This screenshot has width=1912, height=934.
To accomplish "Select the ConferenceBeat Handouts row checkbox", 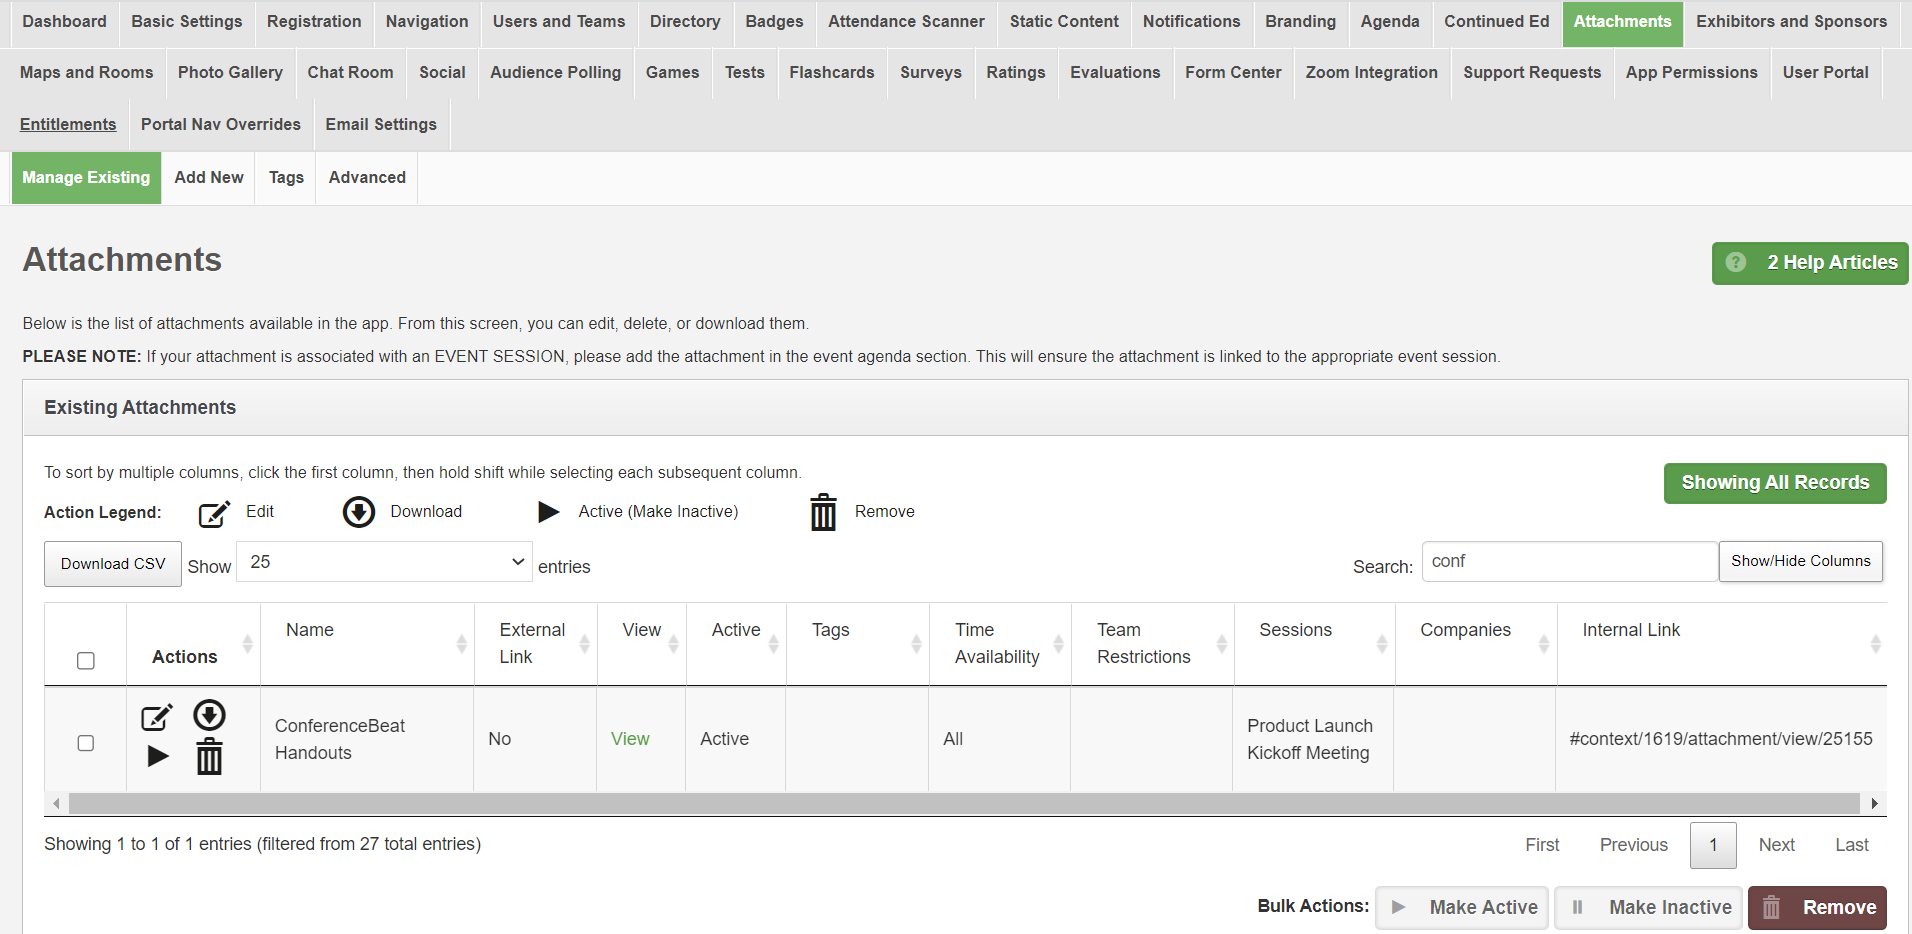I will (x=86, y=743).
